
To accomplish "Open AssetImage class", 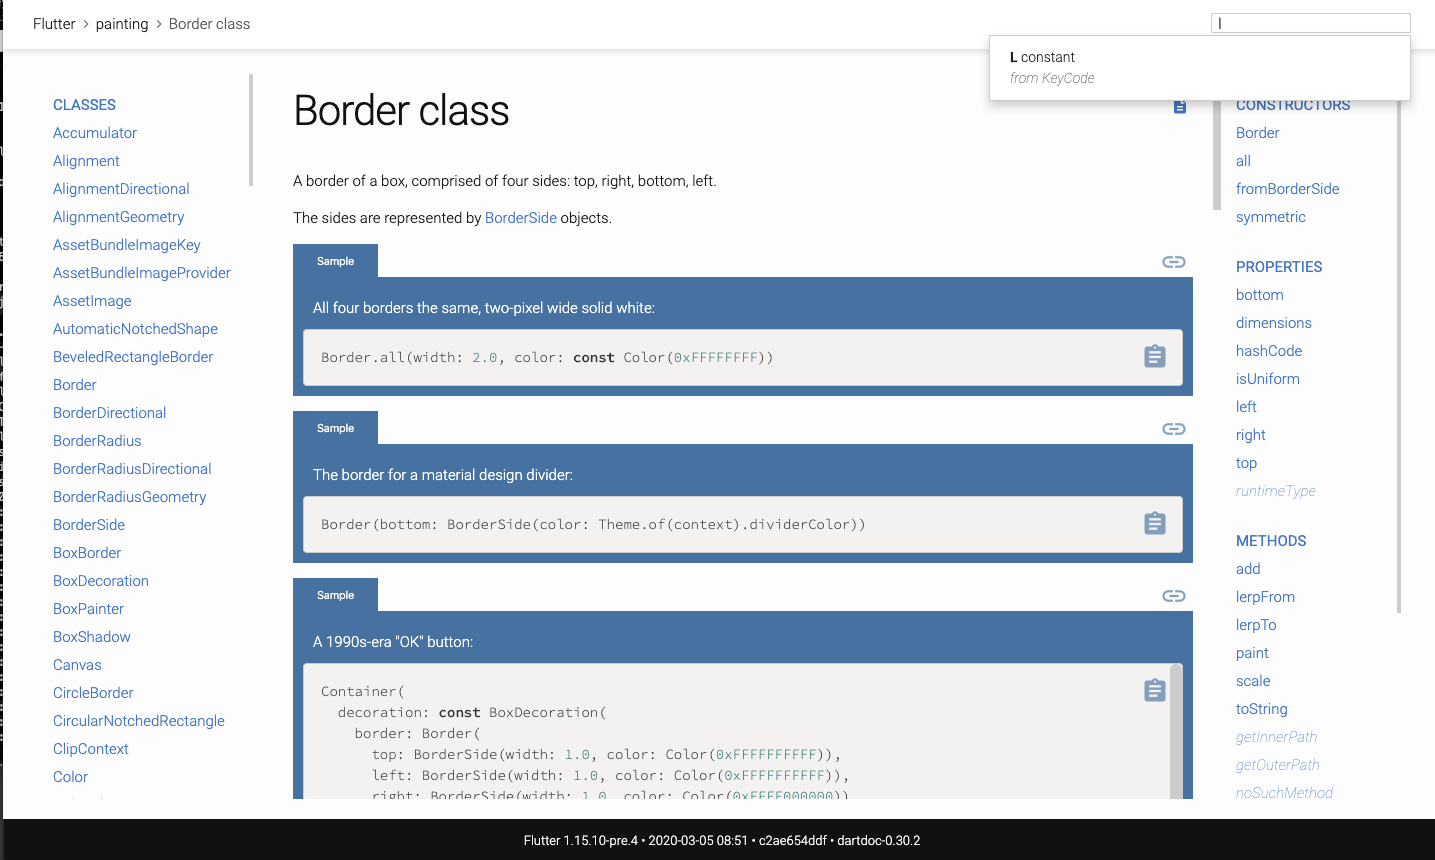I will pos(92,301).
